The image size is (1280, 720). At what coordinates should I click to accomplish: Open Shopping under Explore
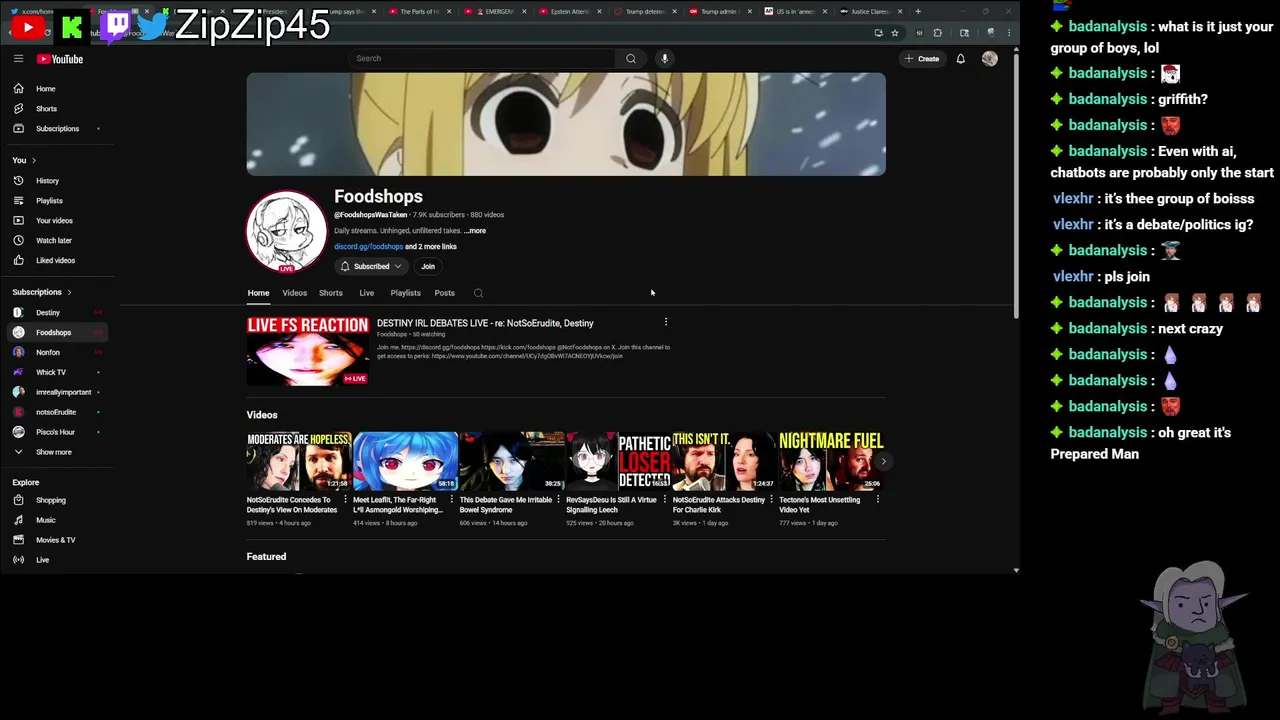(58, 500)
